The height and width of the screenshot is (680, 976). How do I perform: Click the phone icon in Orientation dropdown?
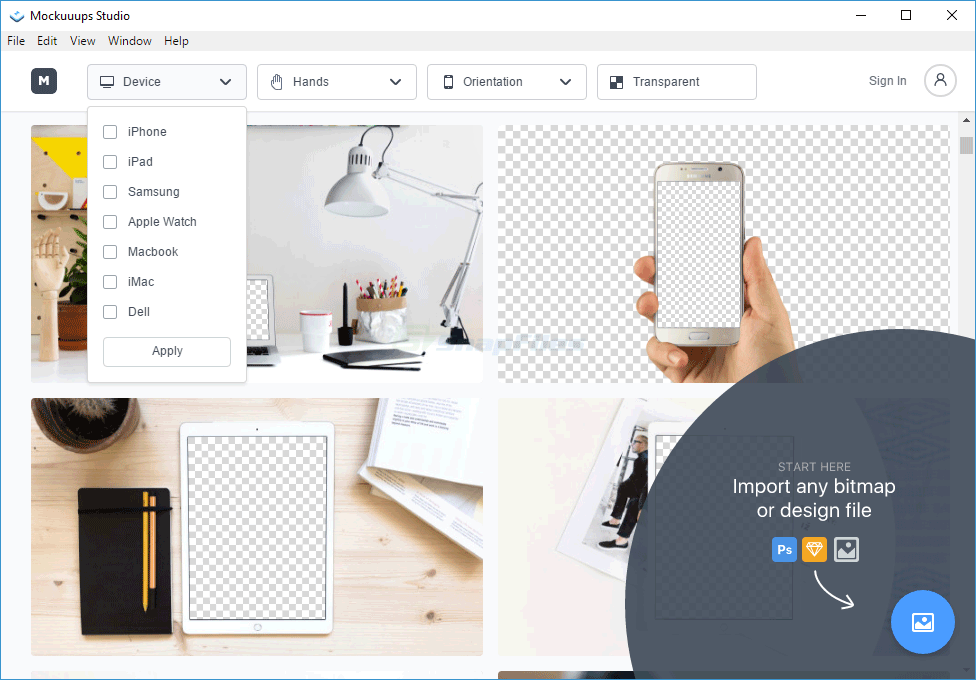click(448, 82)
